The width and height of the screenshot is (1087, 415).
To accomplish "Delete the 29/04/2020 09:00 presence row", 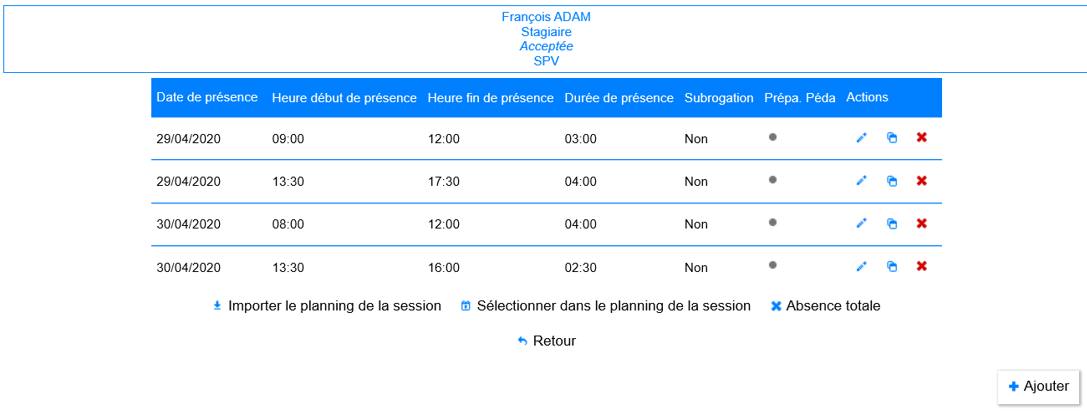I will (x=922, y=138).
